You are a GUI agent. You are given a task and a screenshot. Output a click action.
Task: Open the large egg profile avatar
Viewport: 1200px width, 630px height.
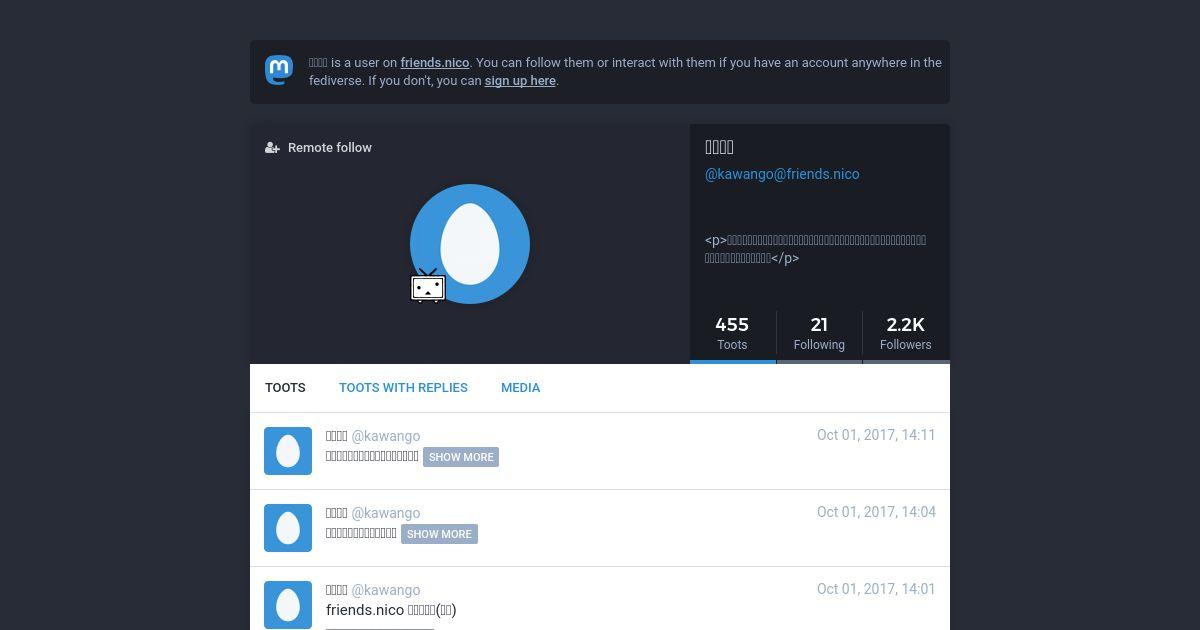(x=470, y=244)
